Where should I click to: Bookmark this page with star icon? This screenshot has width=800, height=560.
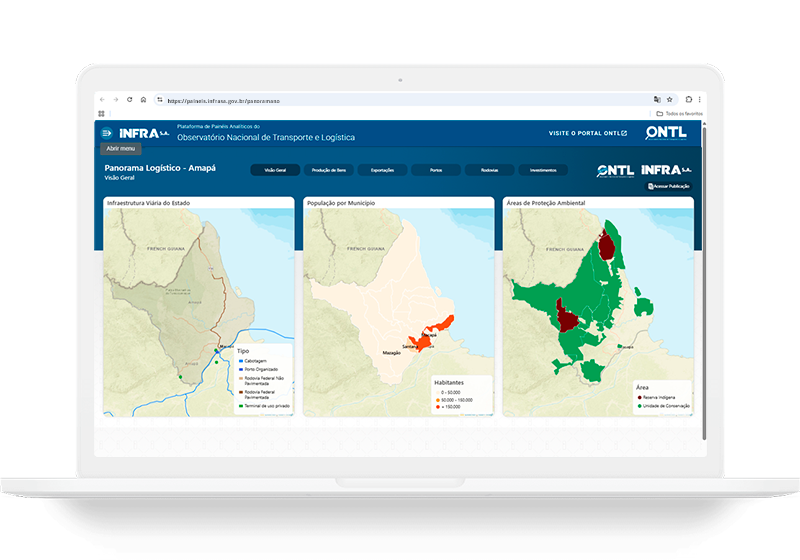(x=669, y=100)
